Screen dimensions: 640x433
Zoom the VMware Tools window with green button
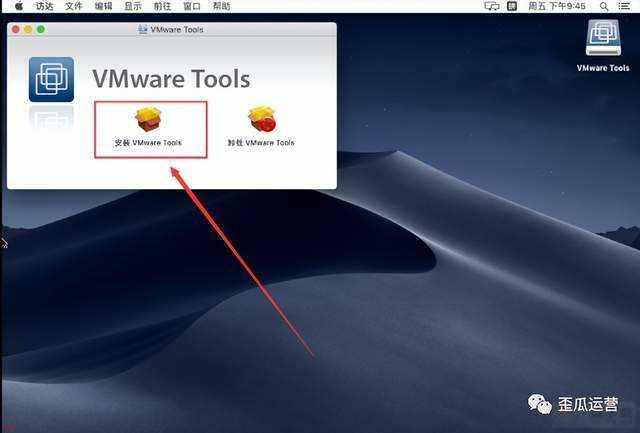(x=41, y=29)
